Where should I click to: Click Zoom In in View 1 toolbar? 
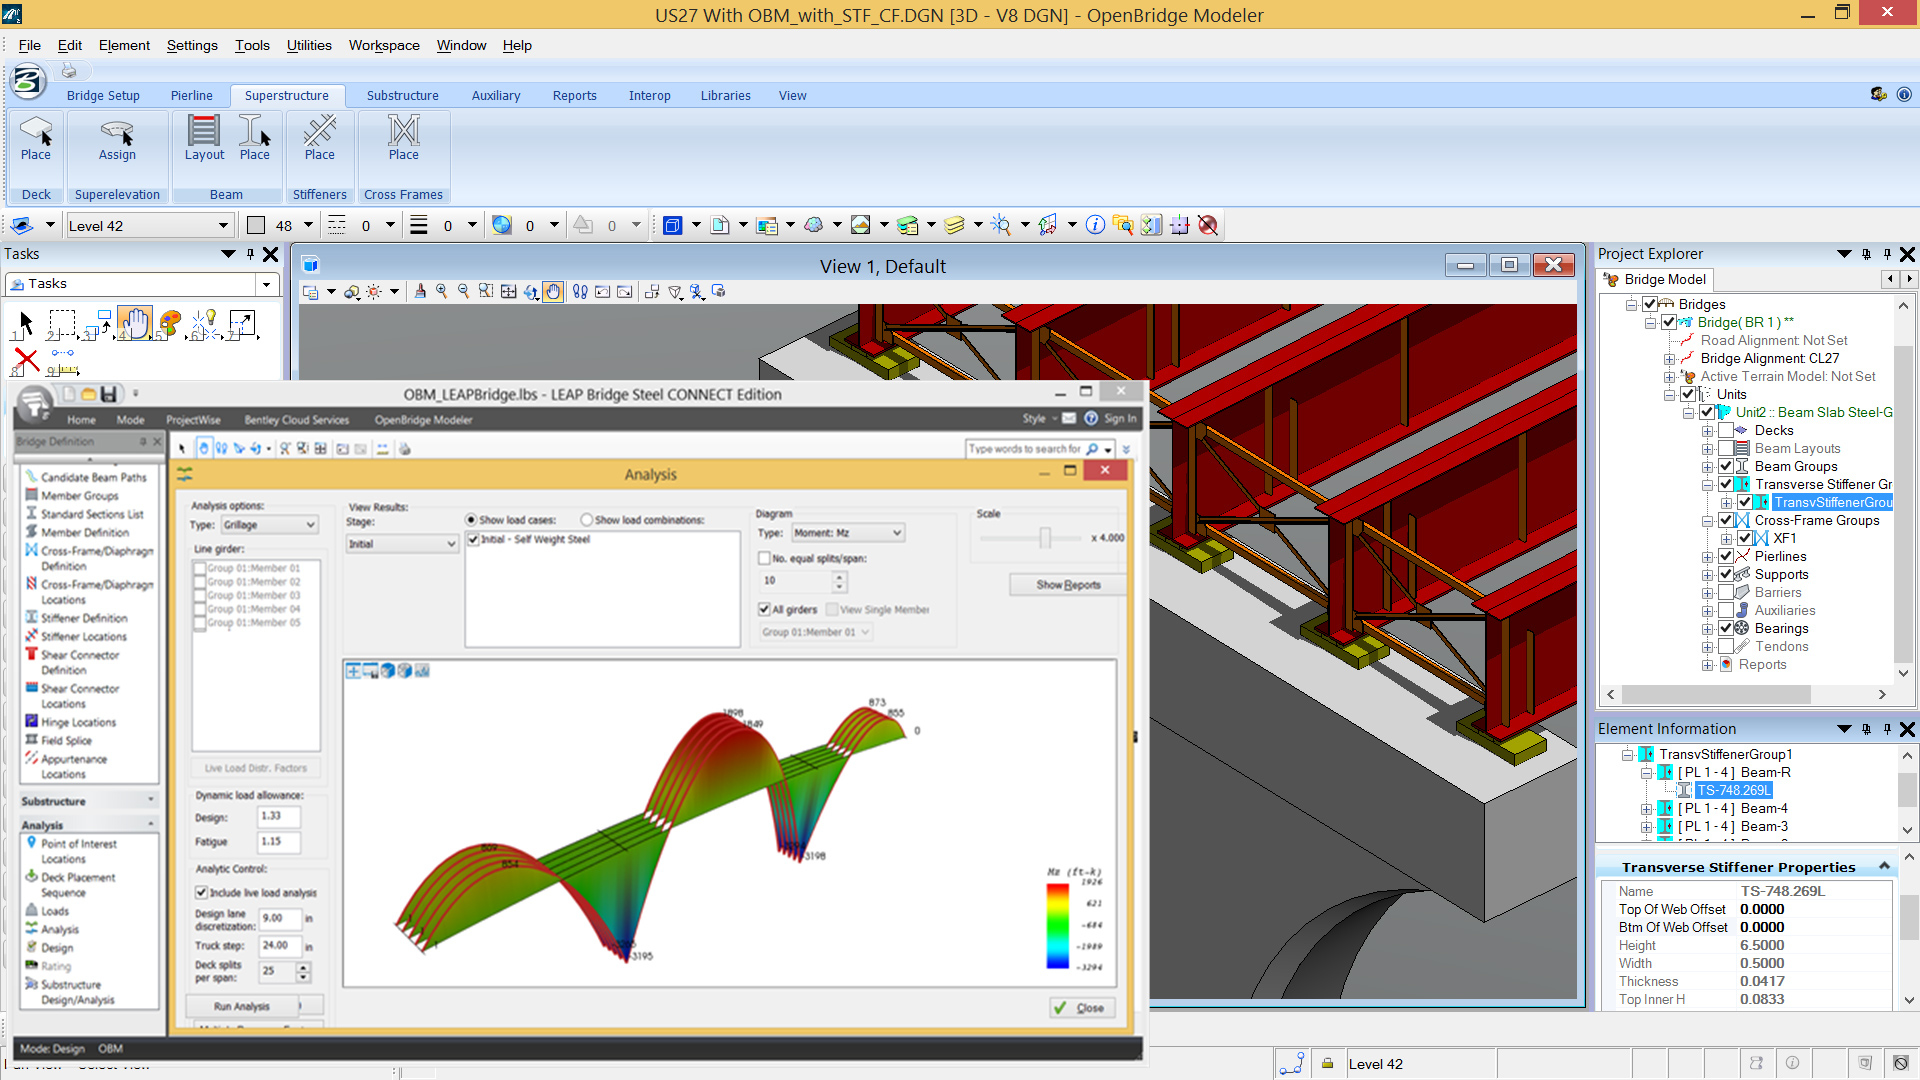pos(441,291)
